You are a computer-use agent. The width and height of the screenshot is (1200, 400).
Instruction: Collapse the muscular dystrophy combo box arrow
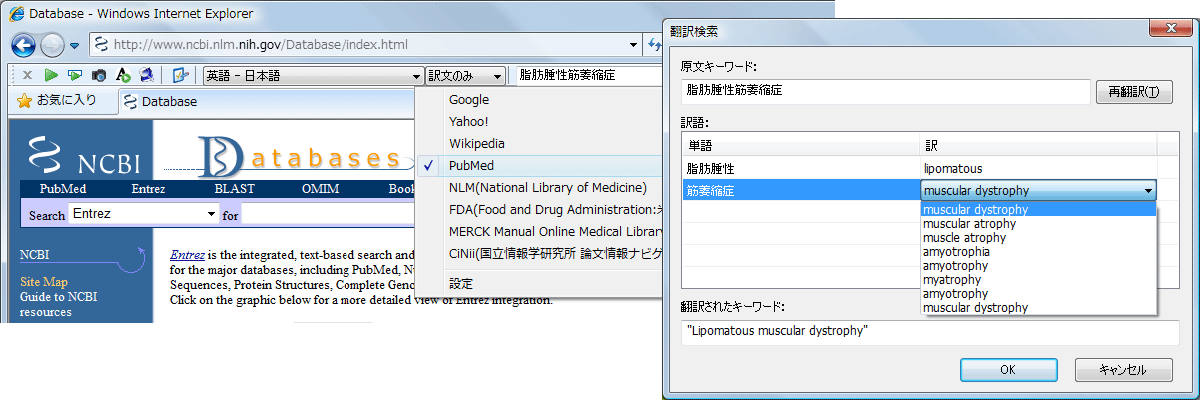click(x=1148, y=190)
